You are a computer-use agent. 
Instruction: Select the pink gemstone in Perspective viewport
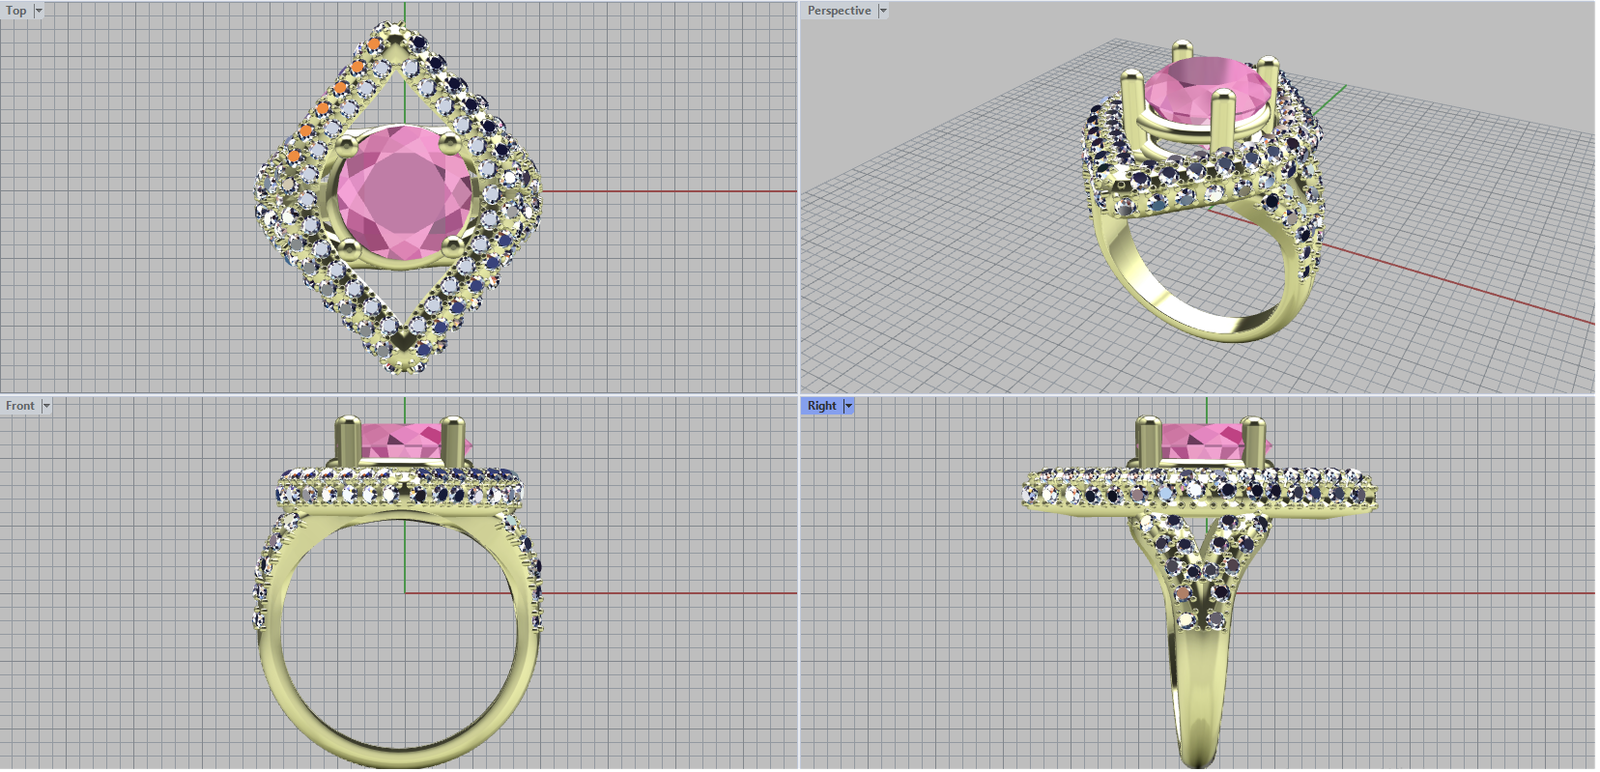tap(1208, 90)
